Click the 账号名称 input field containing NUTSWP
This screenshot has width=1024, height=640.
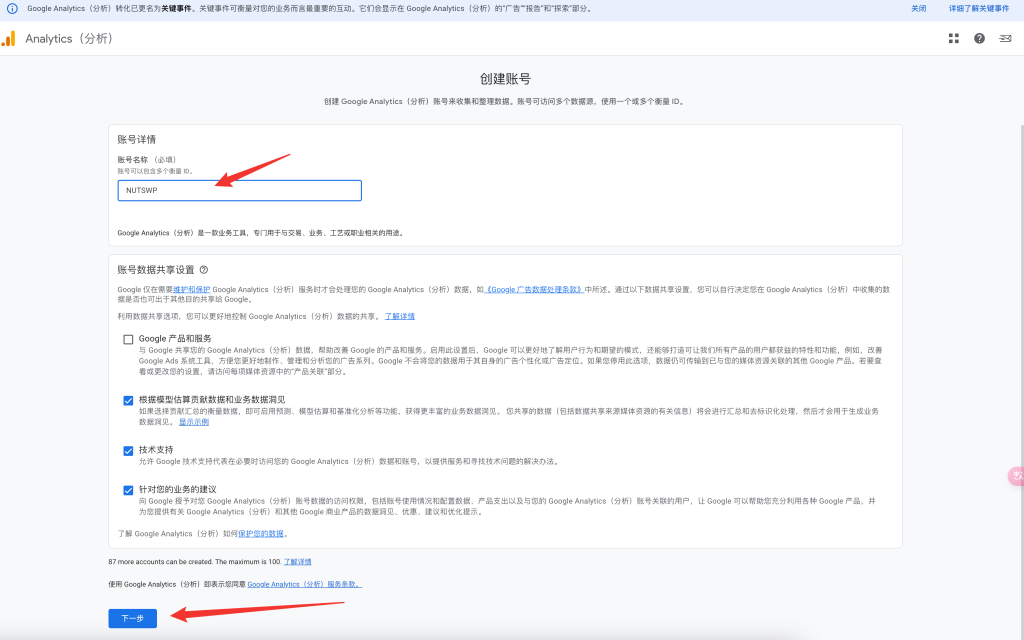[x=240, y=191]
